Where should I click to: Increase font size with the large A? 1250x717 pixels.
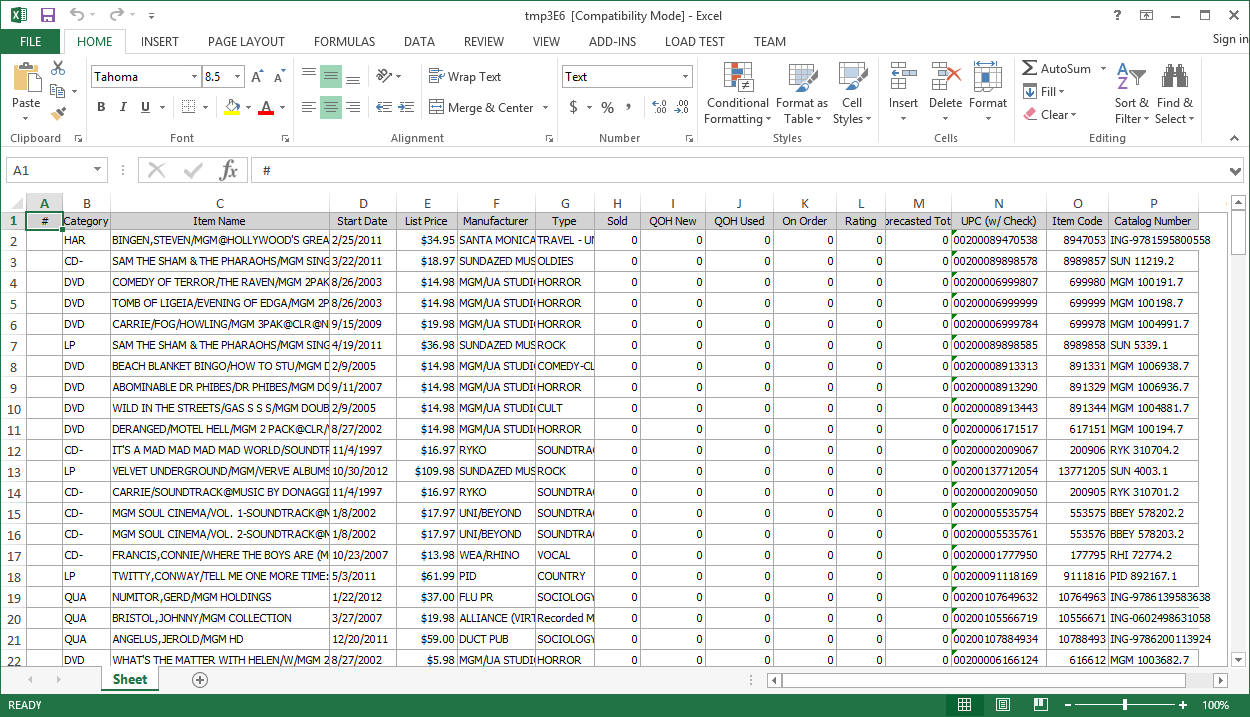257,77
